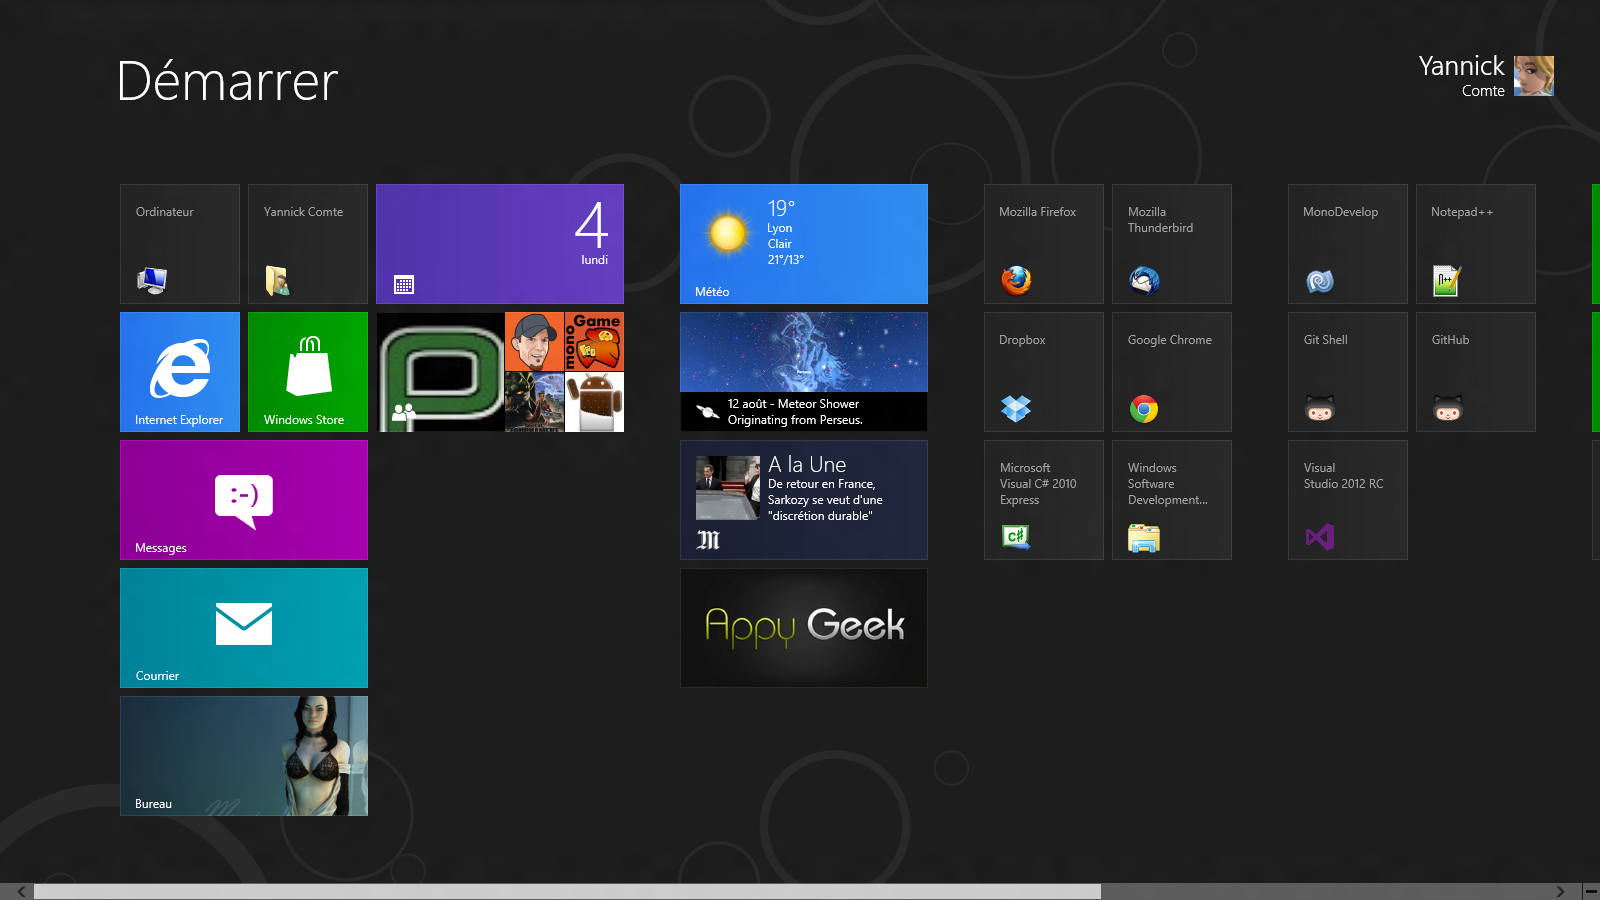Open the Messages tile
This screenshot has width=1600, height=900.
(244, 500)
